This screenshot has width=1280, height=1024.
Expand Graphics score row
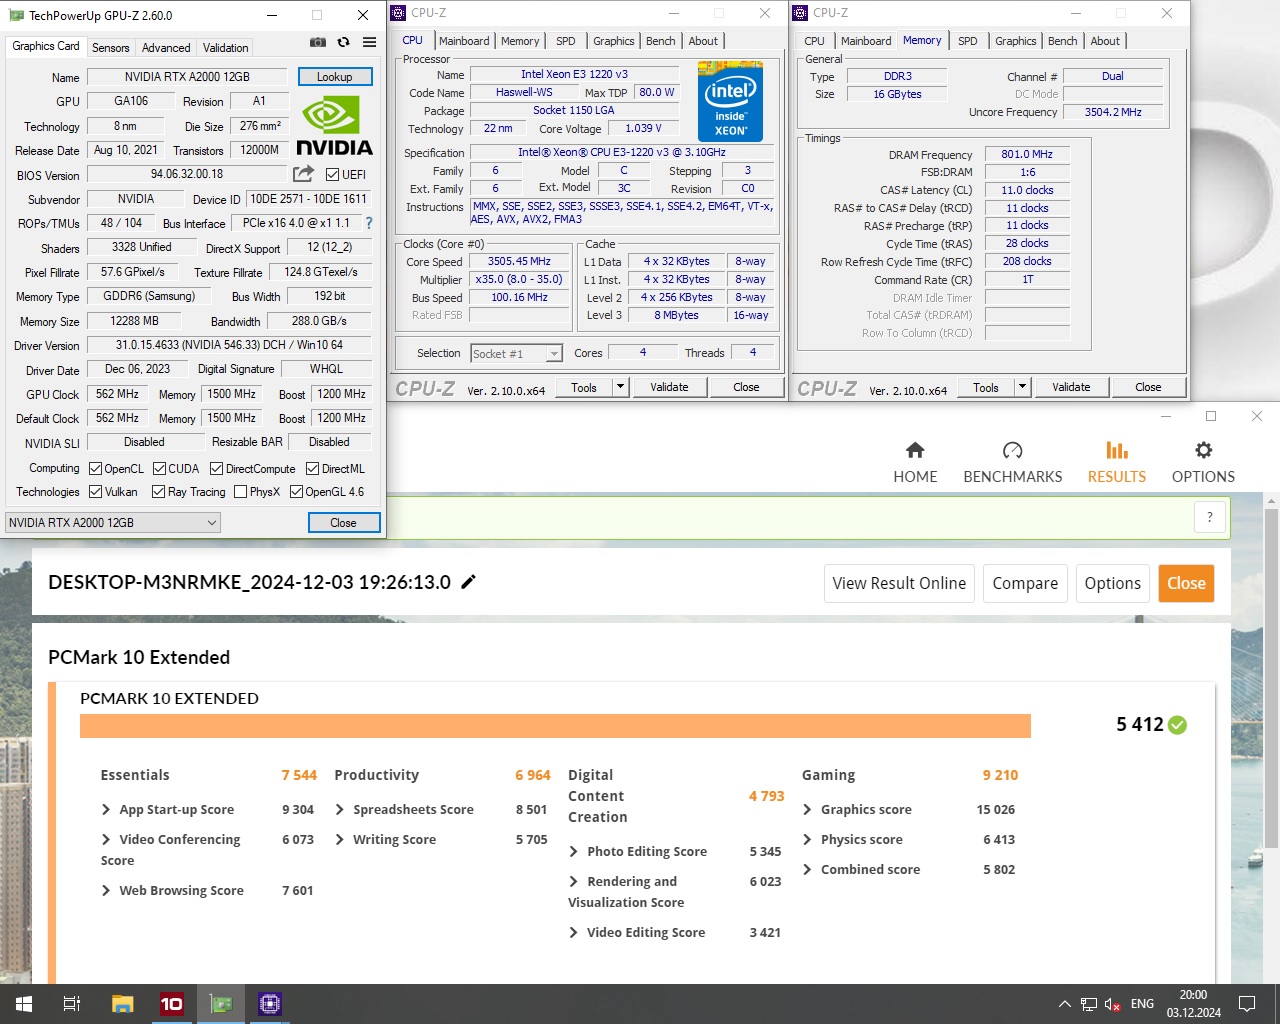pyautogui.click(x=808, y=810)
